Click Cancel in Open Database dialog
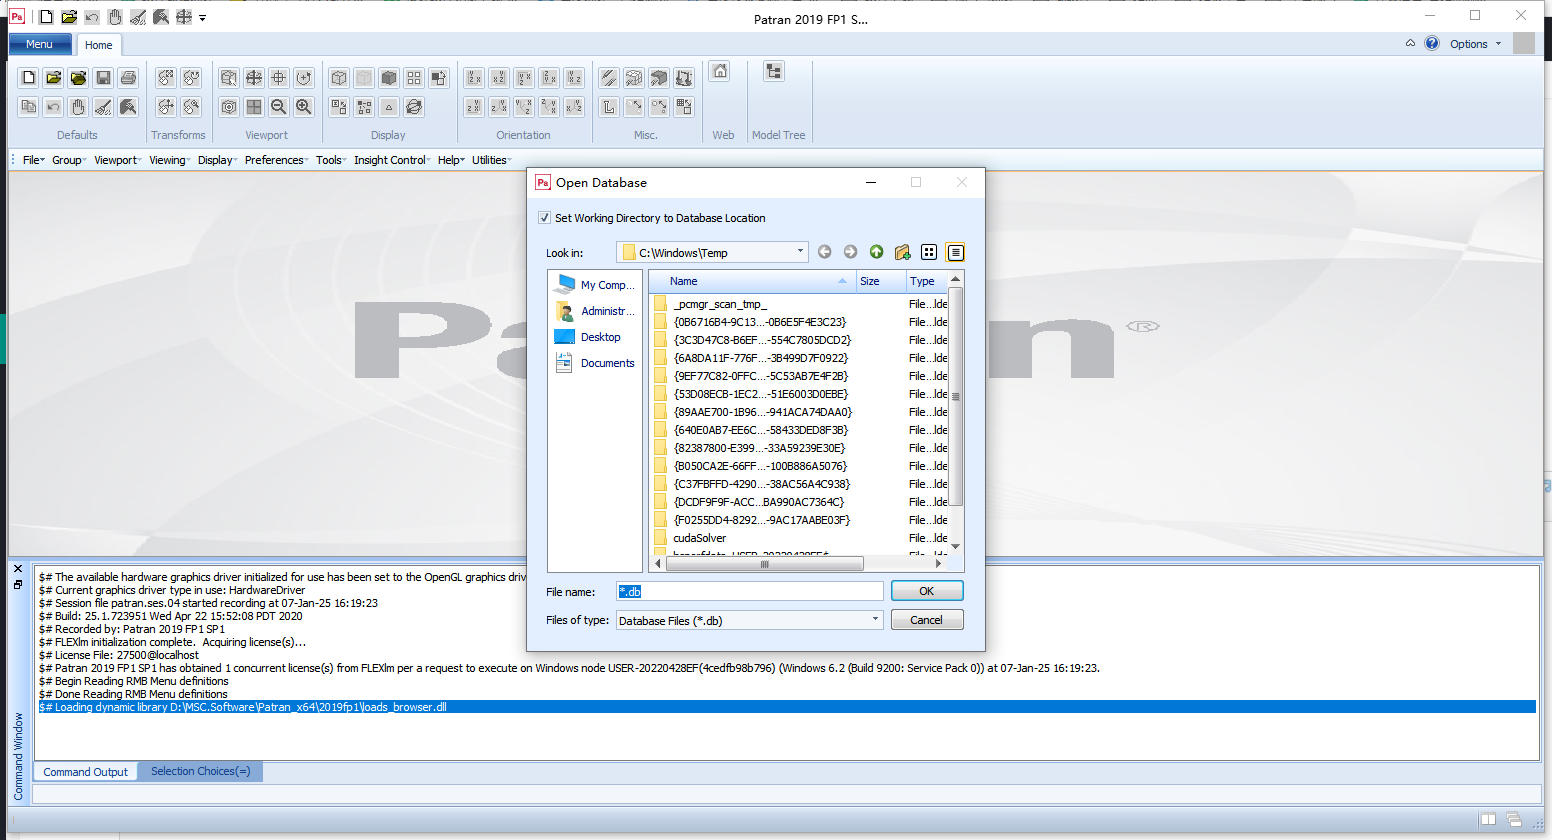The width and height of the screenshot is (1552, 840). click(927, 620)
